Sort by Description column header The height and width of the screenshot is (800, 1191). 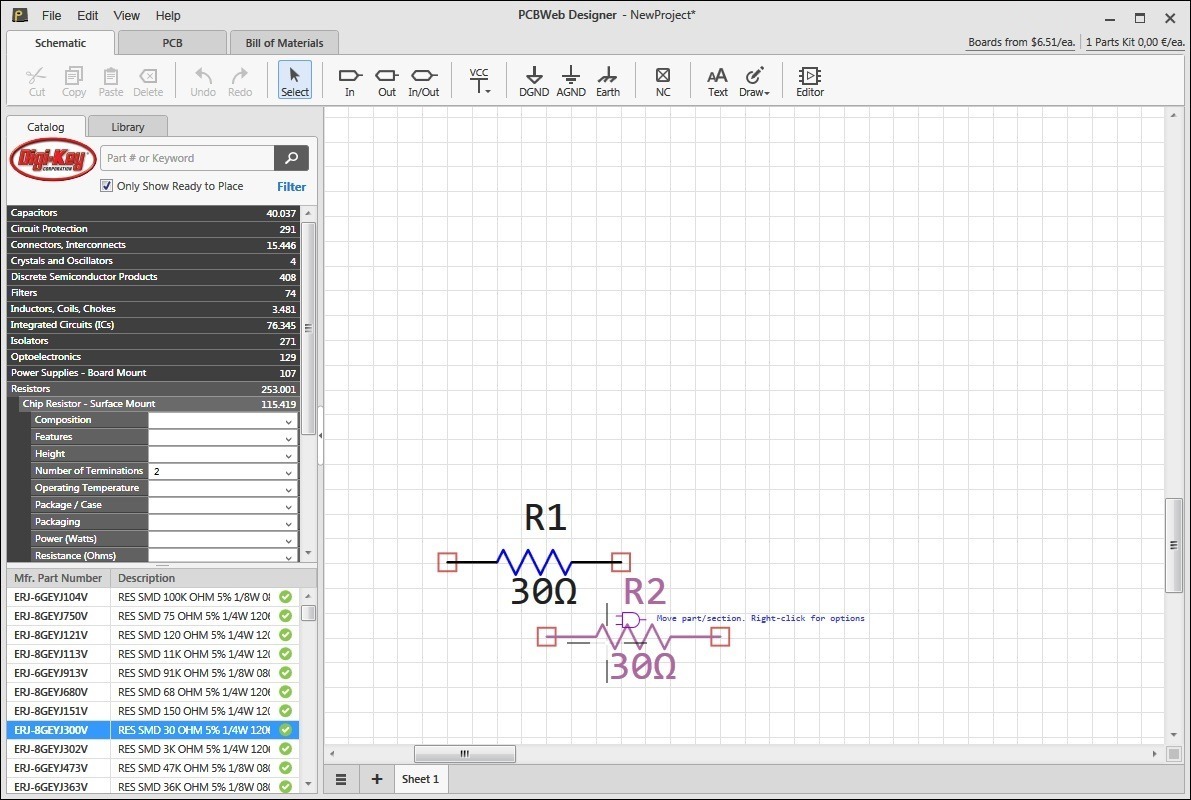coord(205,578)
